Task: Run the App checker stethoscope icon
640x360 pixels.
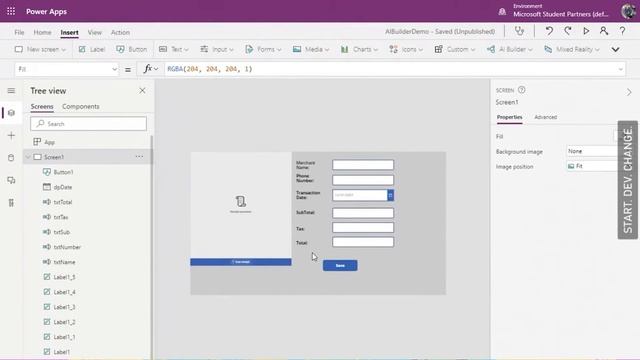Action: [x=519, y=31]
